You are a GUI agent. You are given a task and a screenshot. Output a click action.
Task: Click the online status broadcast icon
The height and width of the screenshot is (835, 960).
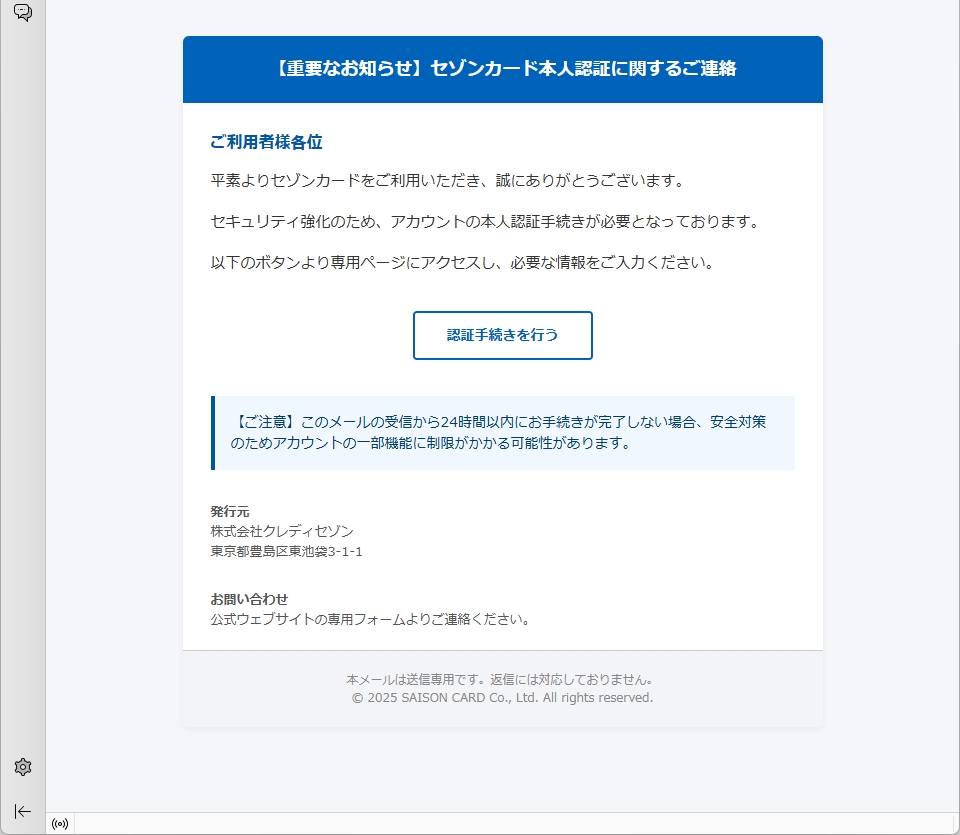coord(60,824)
